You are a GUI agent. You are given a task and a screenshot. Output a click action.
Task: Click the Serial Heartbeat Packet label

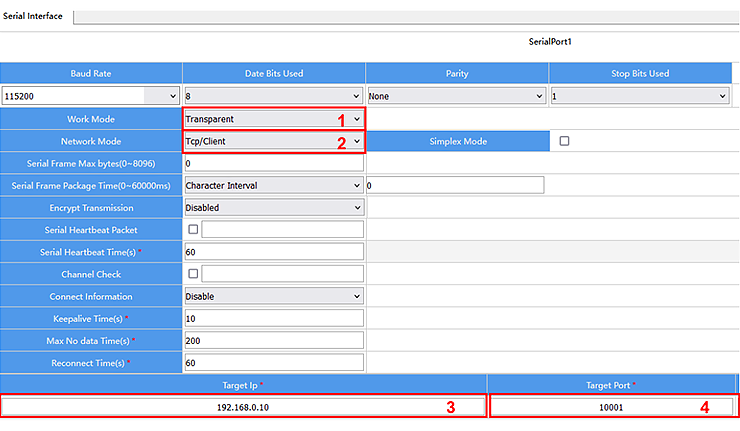[x=91, y=230]
